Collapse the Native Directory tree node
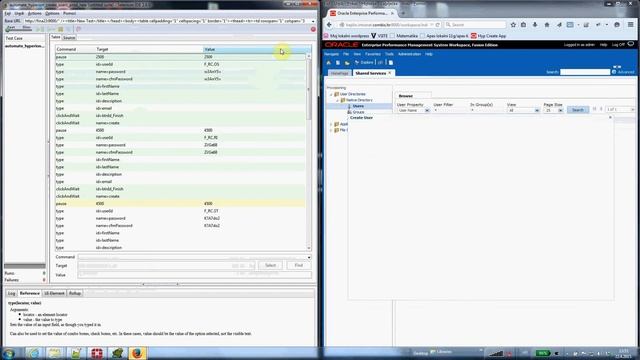Image resolution: width=640 pixels, height=360 pixels. 338,100
